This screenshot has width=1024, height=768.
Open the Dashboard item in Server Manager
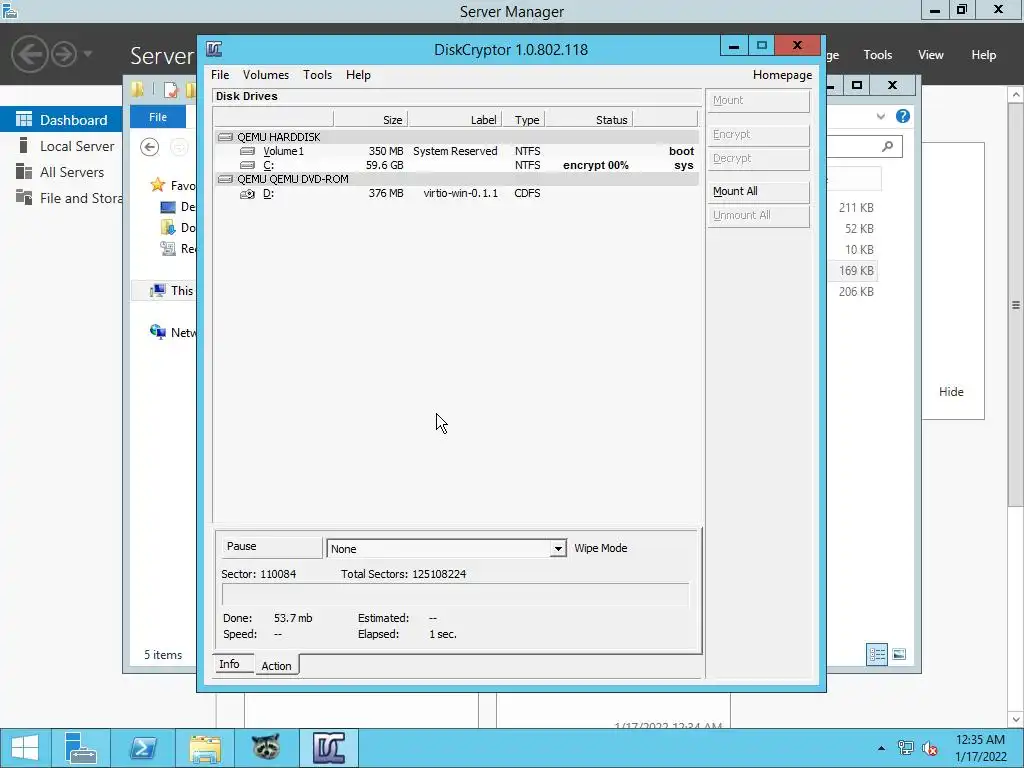pos(61,120)
